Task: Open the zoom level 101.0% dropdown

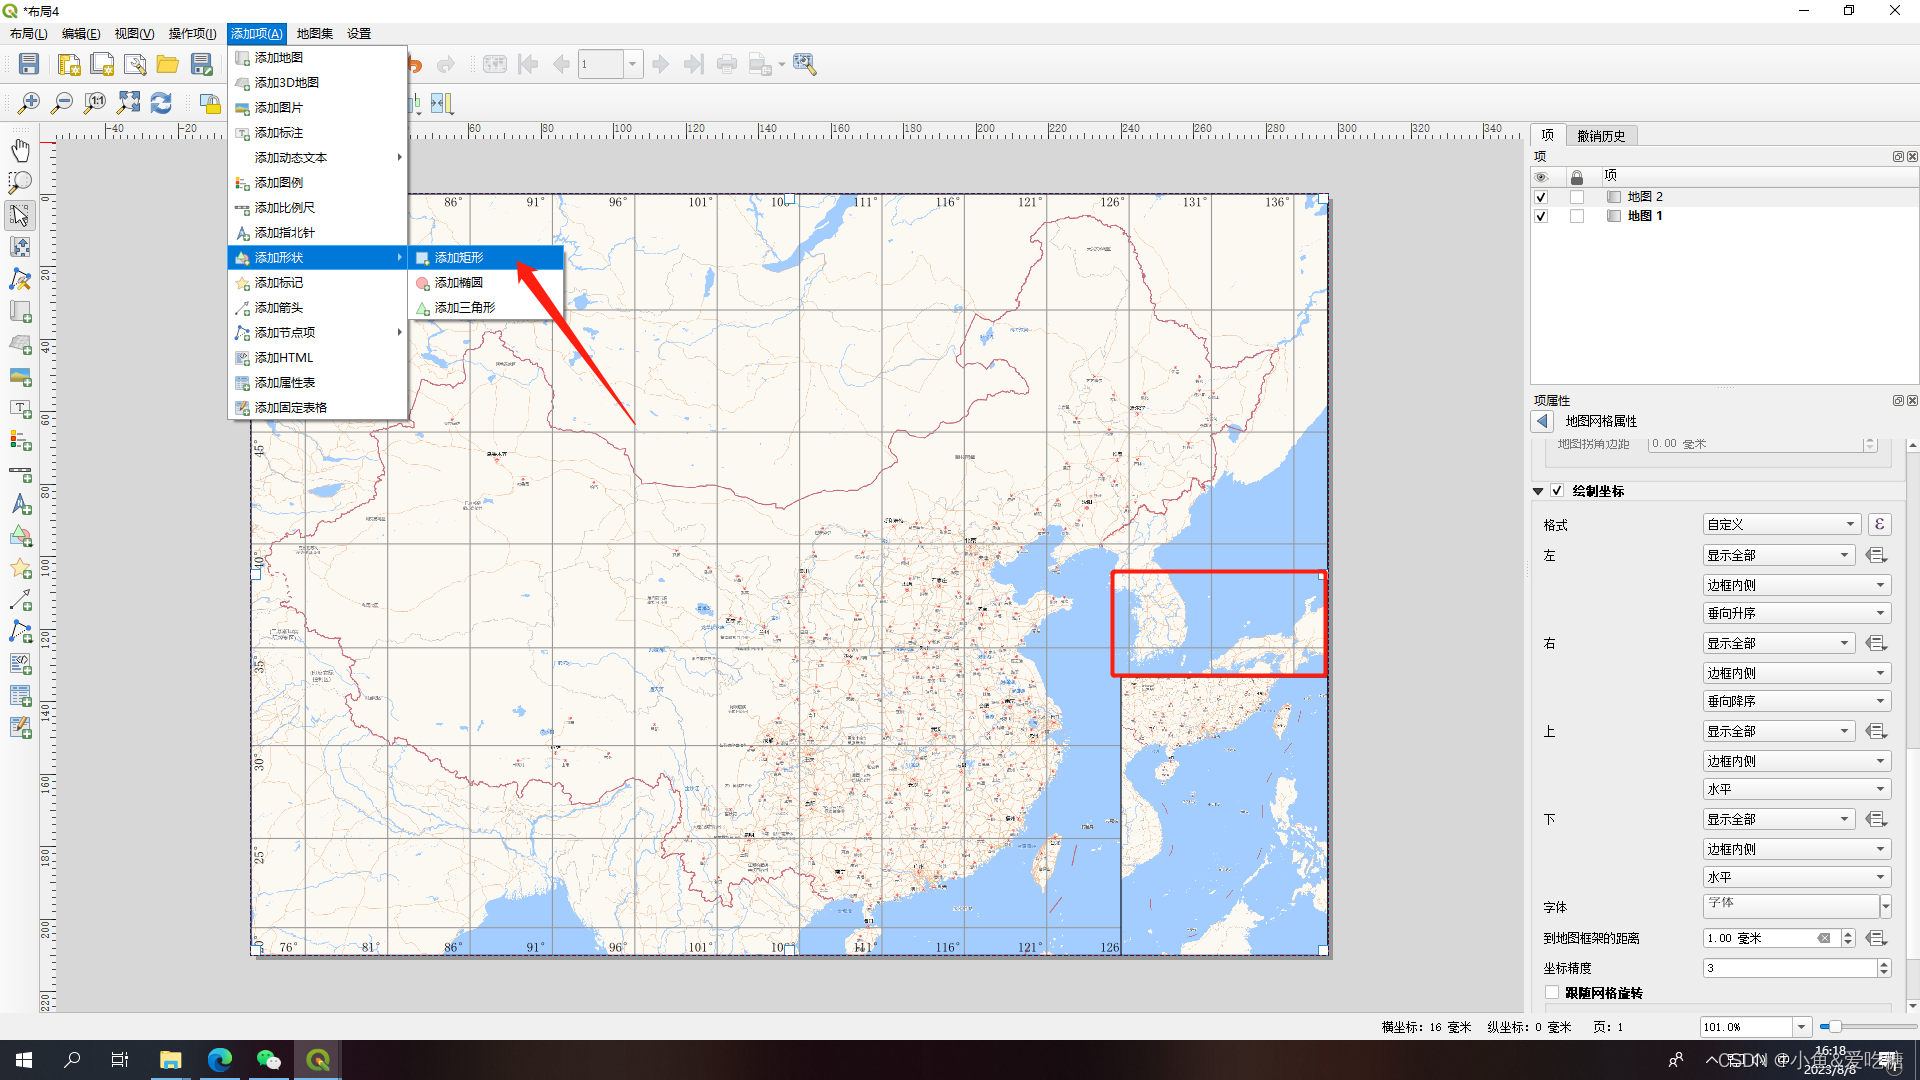Action: 1801,1027
